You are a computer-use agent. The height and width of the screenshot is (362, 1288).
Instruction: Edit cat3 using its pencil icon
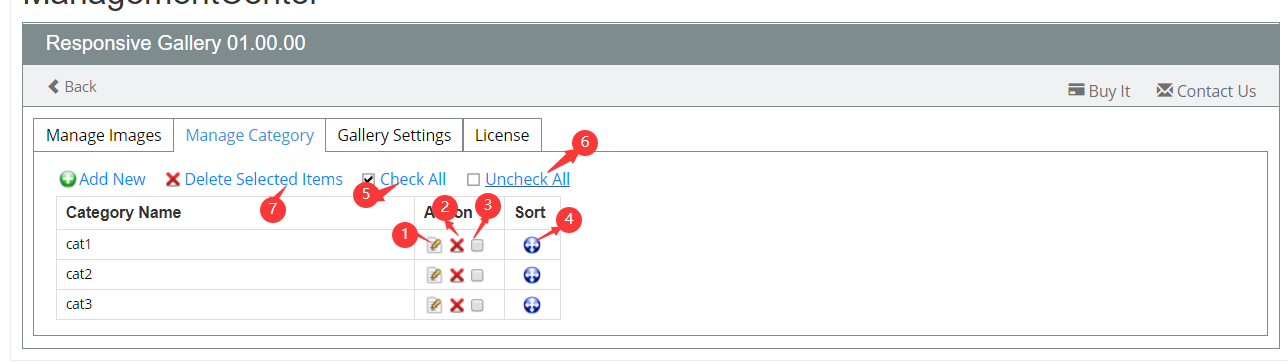435,305
